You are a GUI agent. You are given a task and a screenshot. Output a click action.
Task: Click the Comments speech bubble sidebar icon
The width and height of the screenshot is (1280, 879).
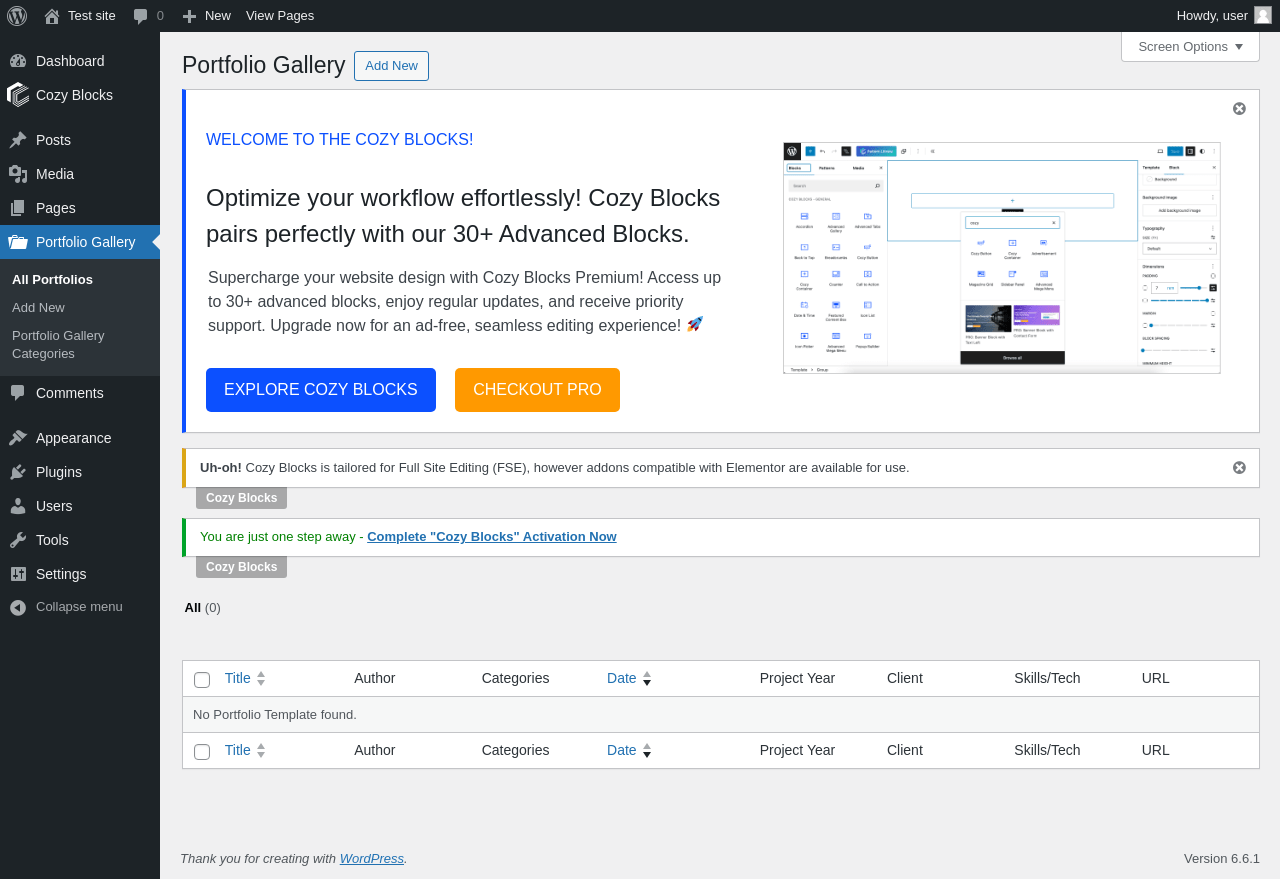pos(18,393)
